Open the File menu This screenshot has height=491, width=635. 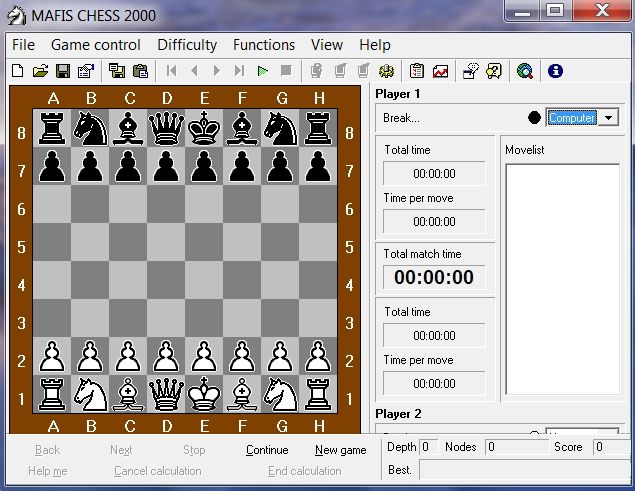coord(23,45)
